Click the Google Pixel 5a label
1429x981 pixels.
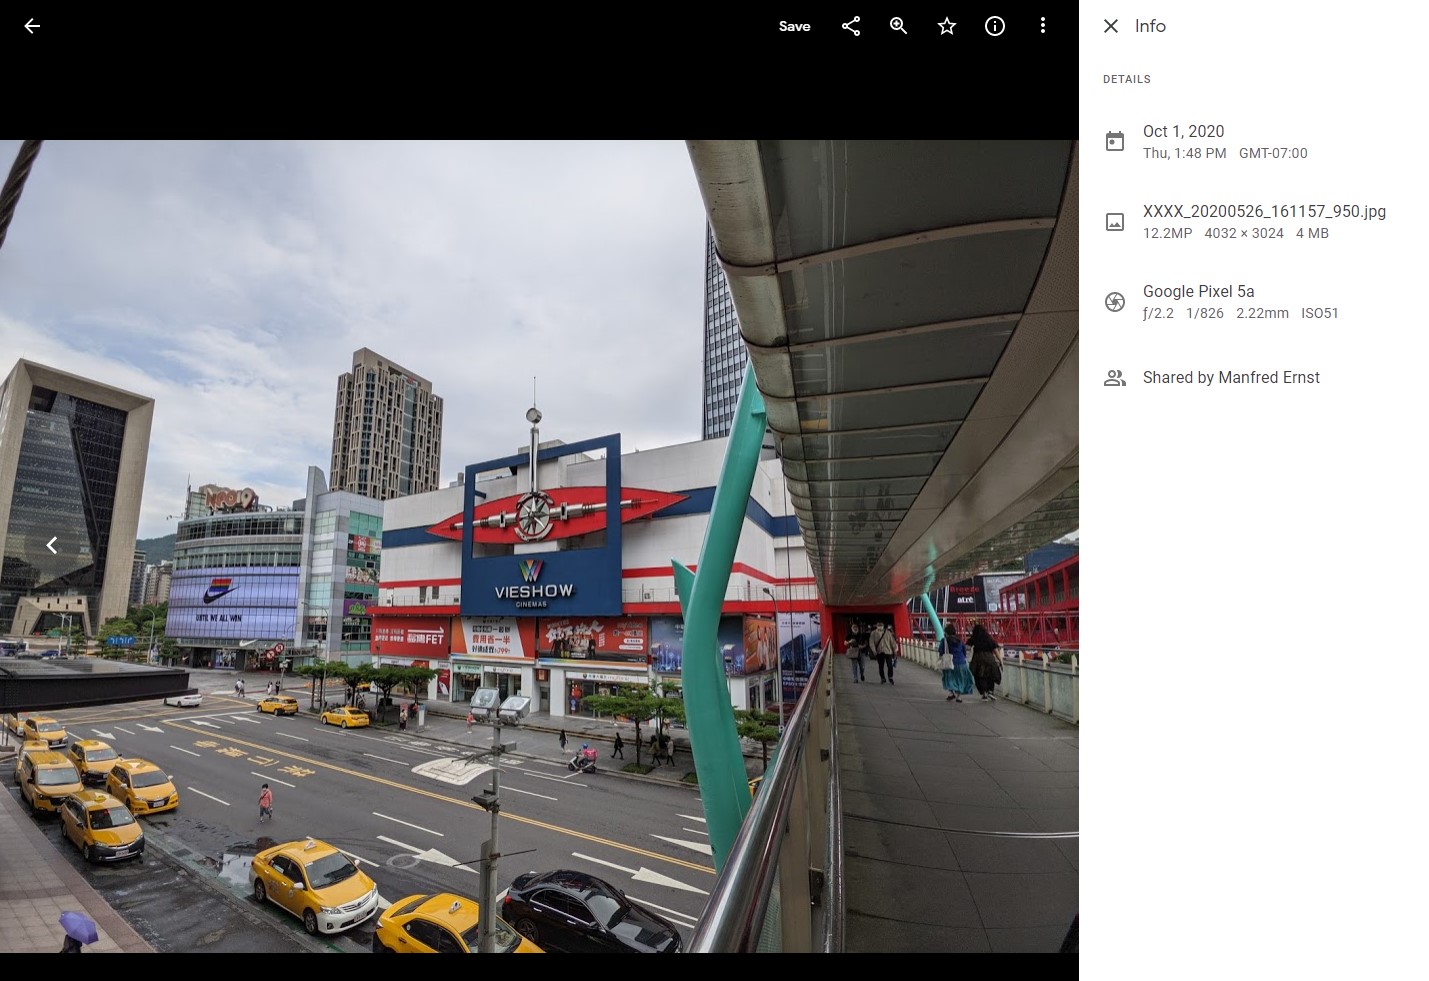pos(1198,291)
